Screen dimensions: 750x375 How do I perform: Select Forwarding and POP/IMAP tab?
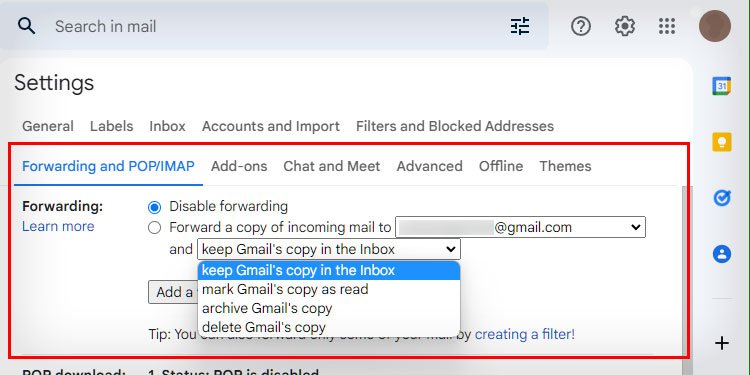tap(108, 166)
